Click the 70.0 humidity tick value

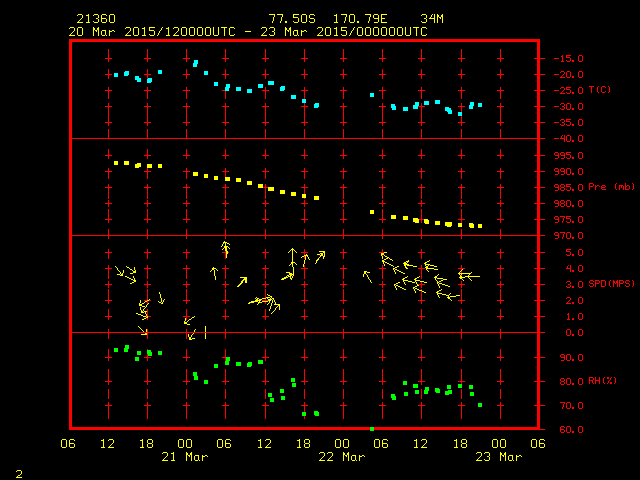point(571,406)
